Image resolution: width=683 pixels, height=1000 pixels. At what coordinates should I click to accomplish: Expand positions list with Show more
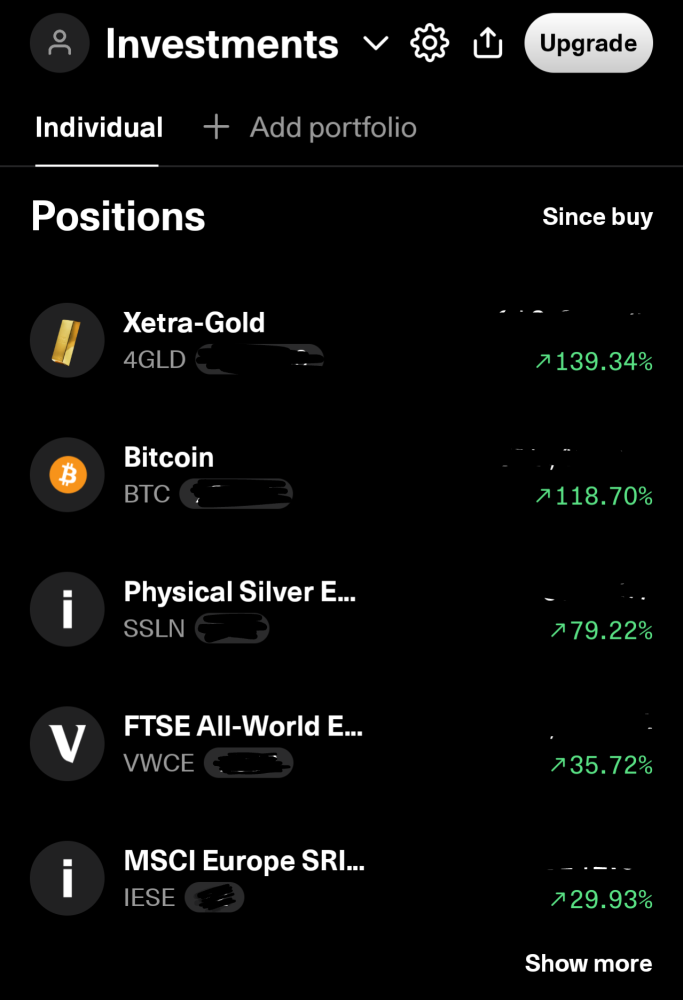click(x=588, y=963)
